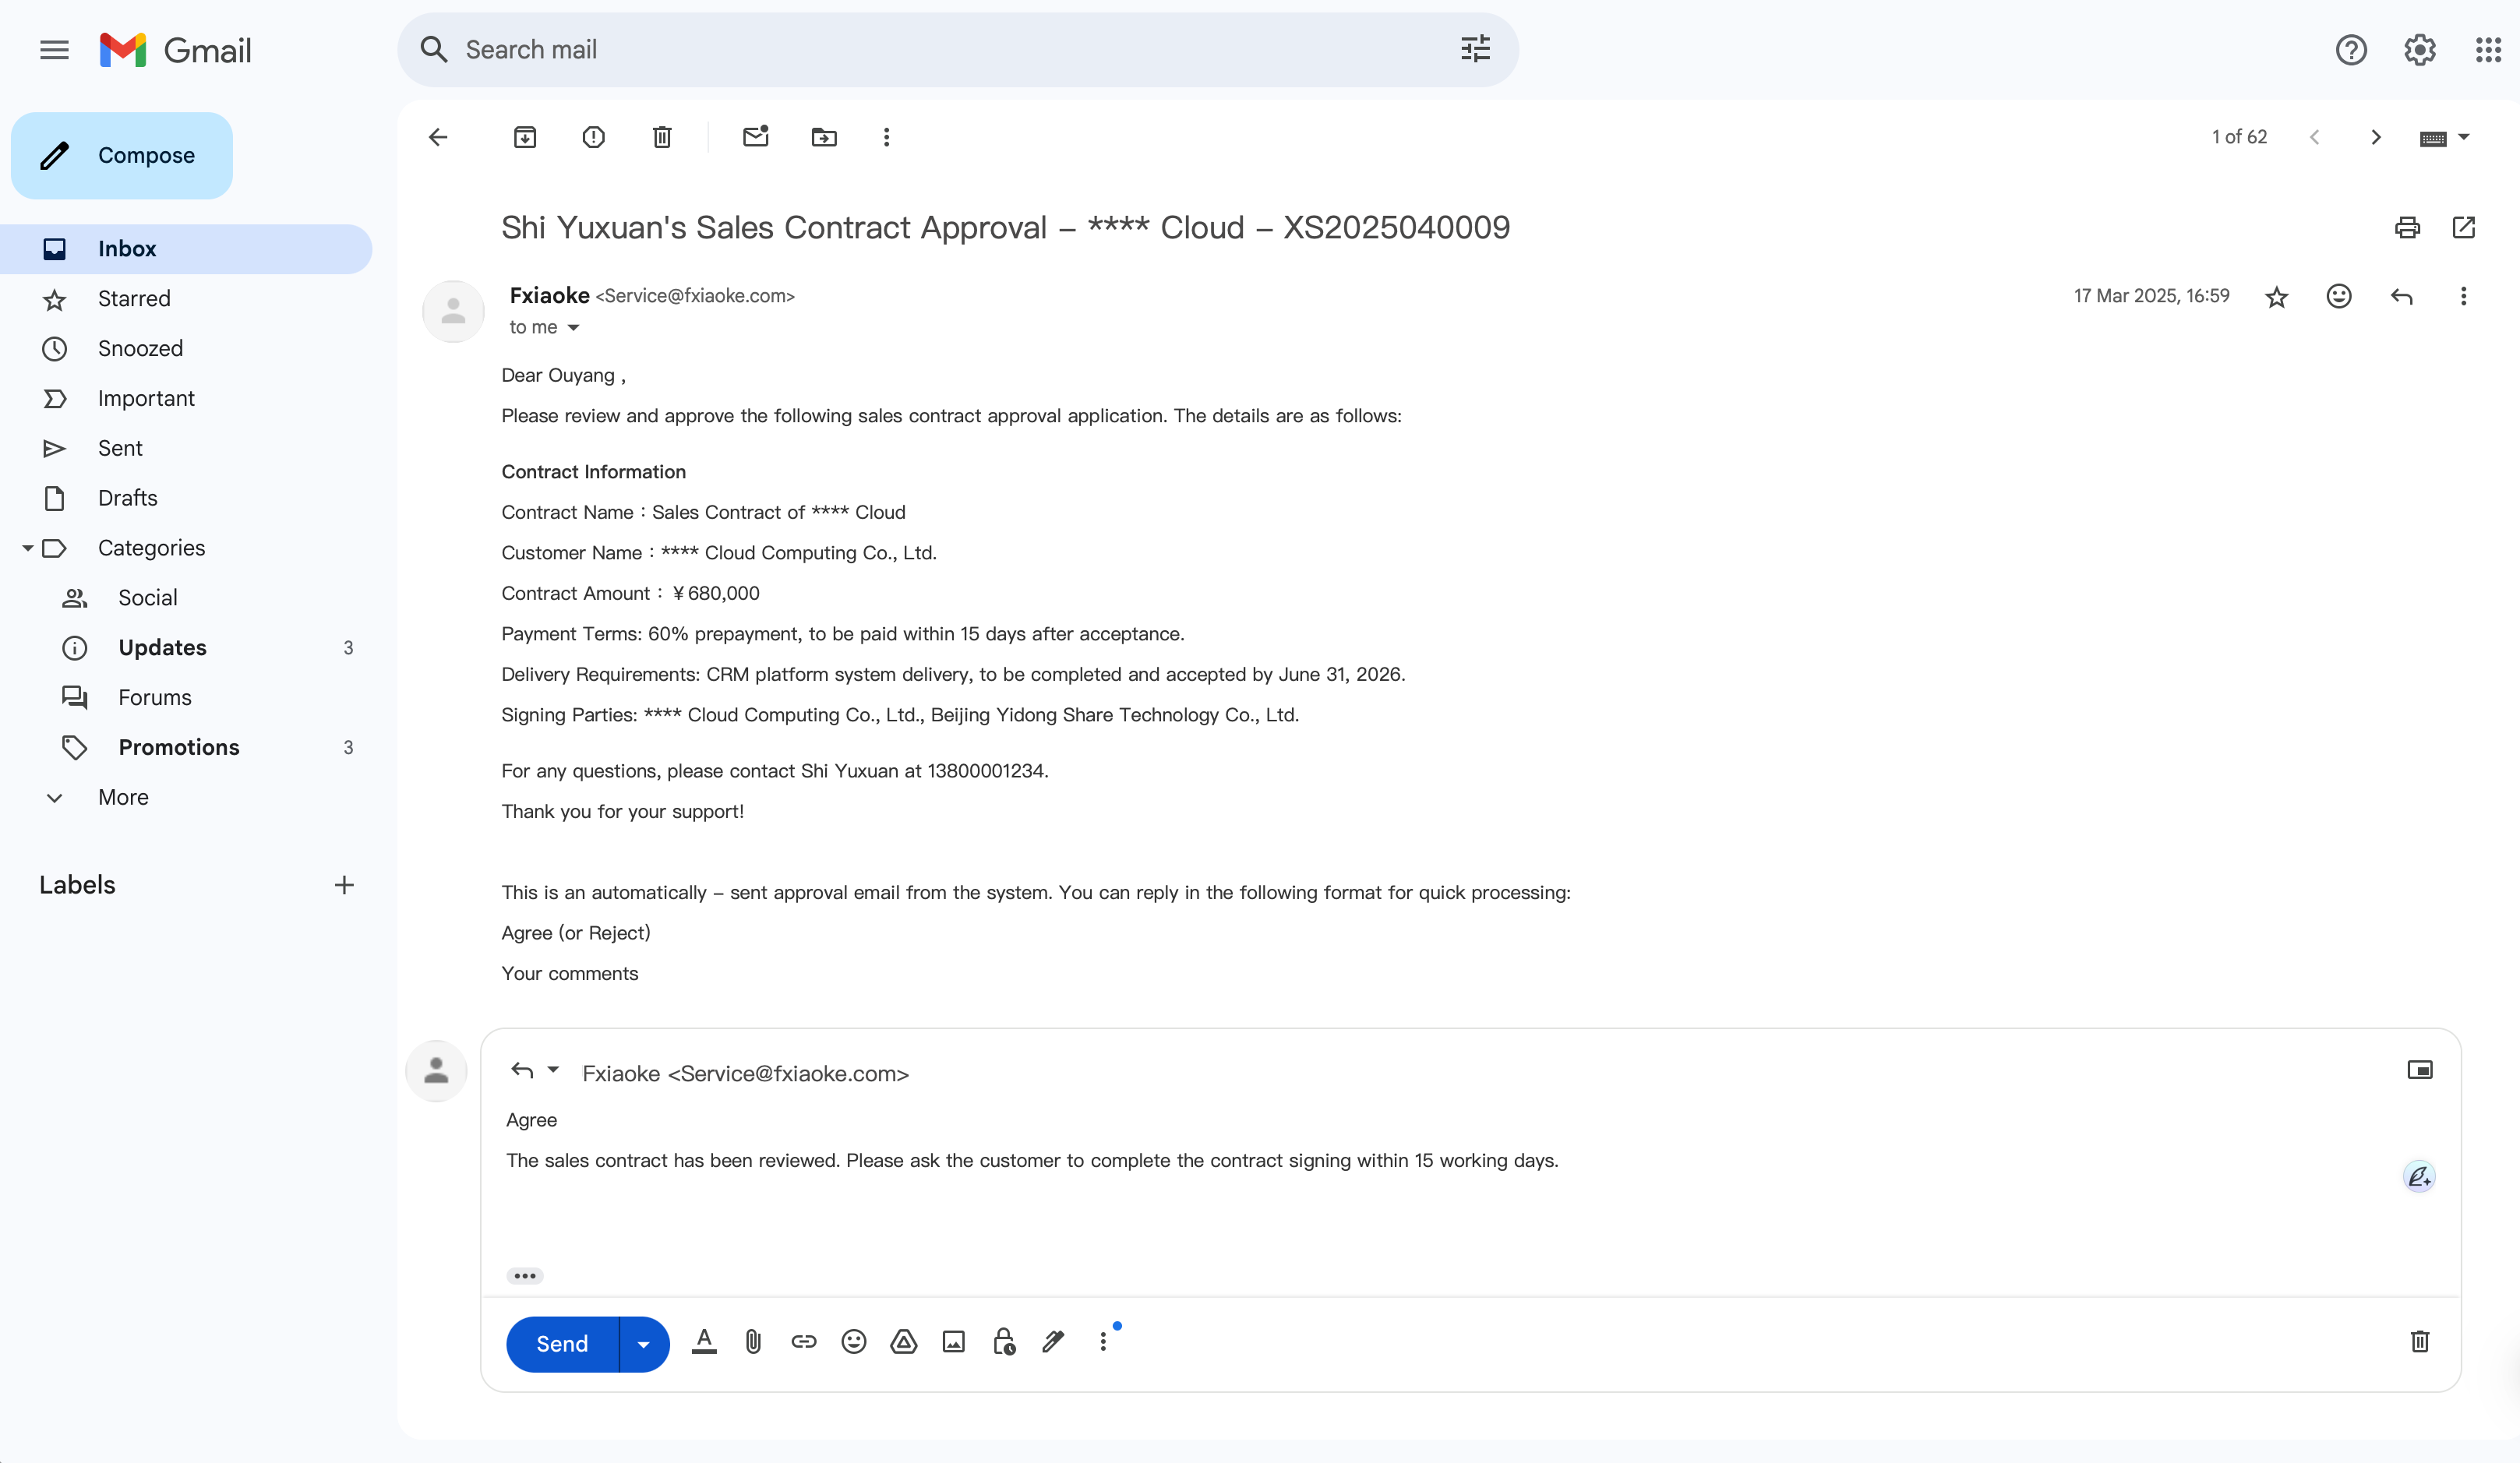
Task: Open the main menu hamburger icon
Action: click(x=54, y=49)
